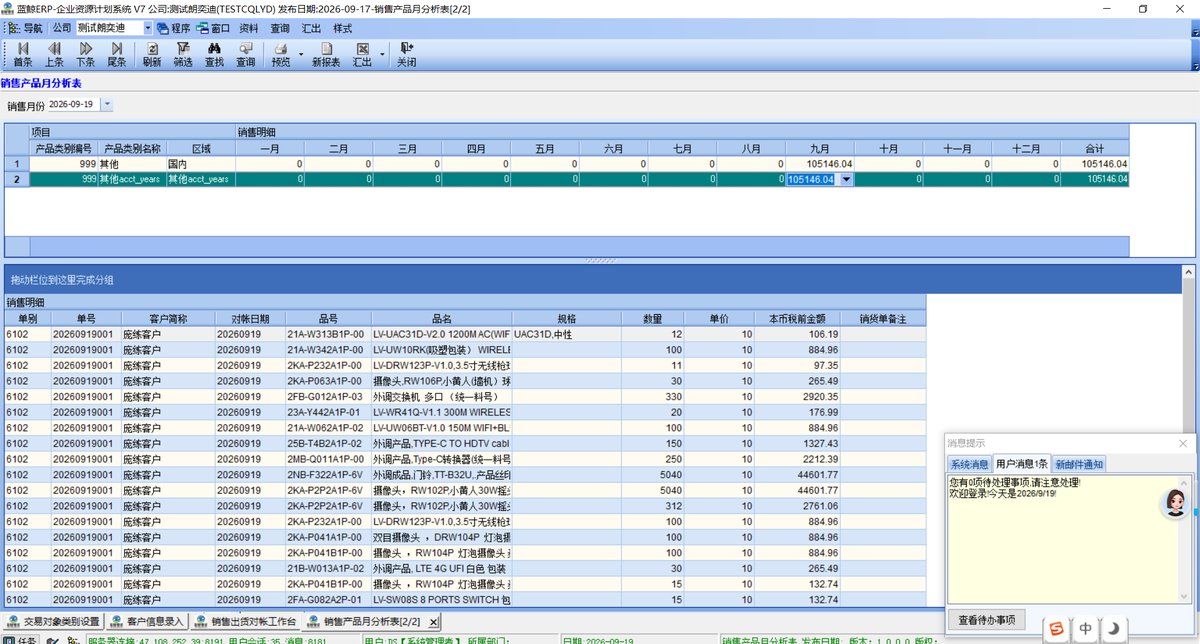This screenshot has height=644, width=1200.
Task: Click the 九月 column header
Action: click(819, 148)
